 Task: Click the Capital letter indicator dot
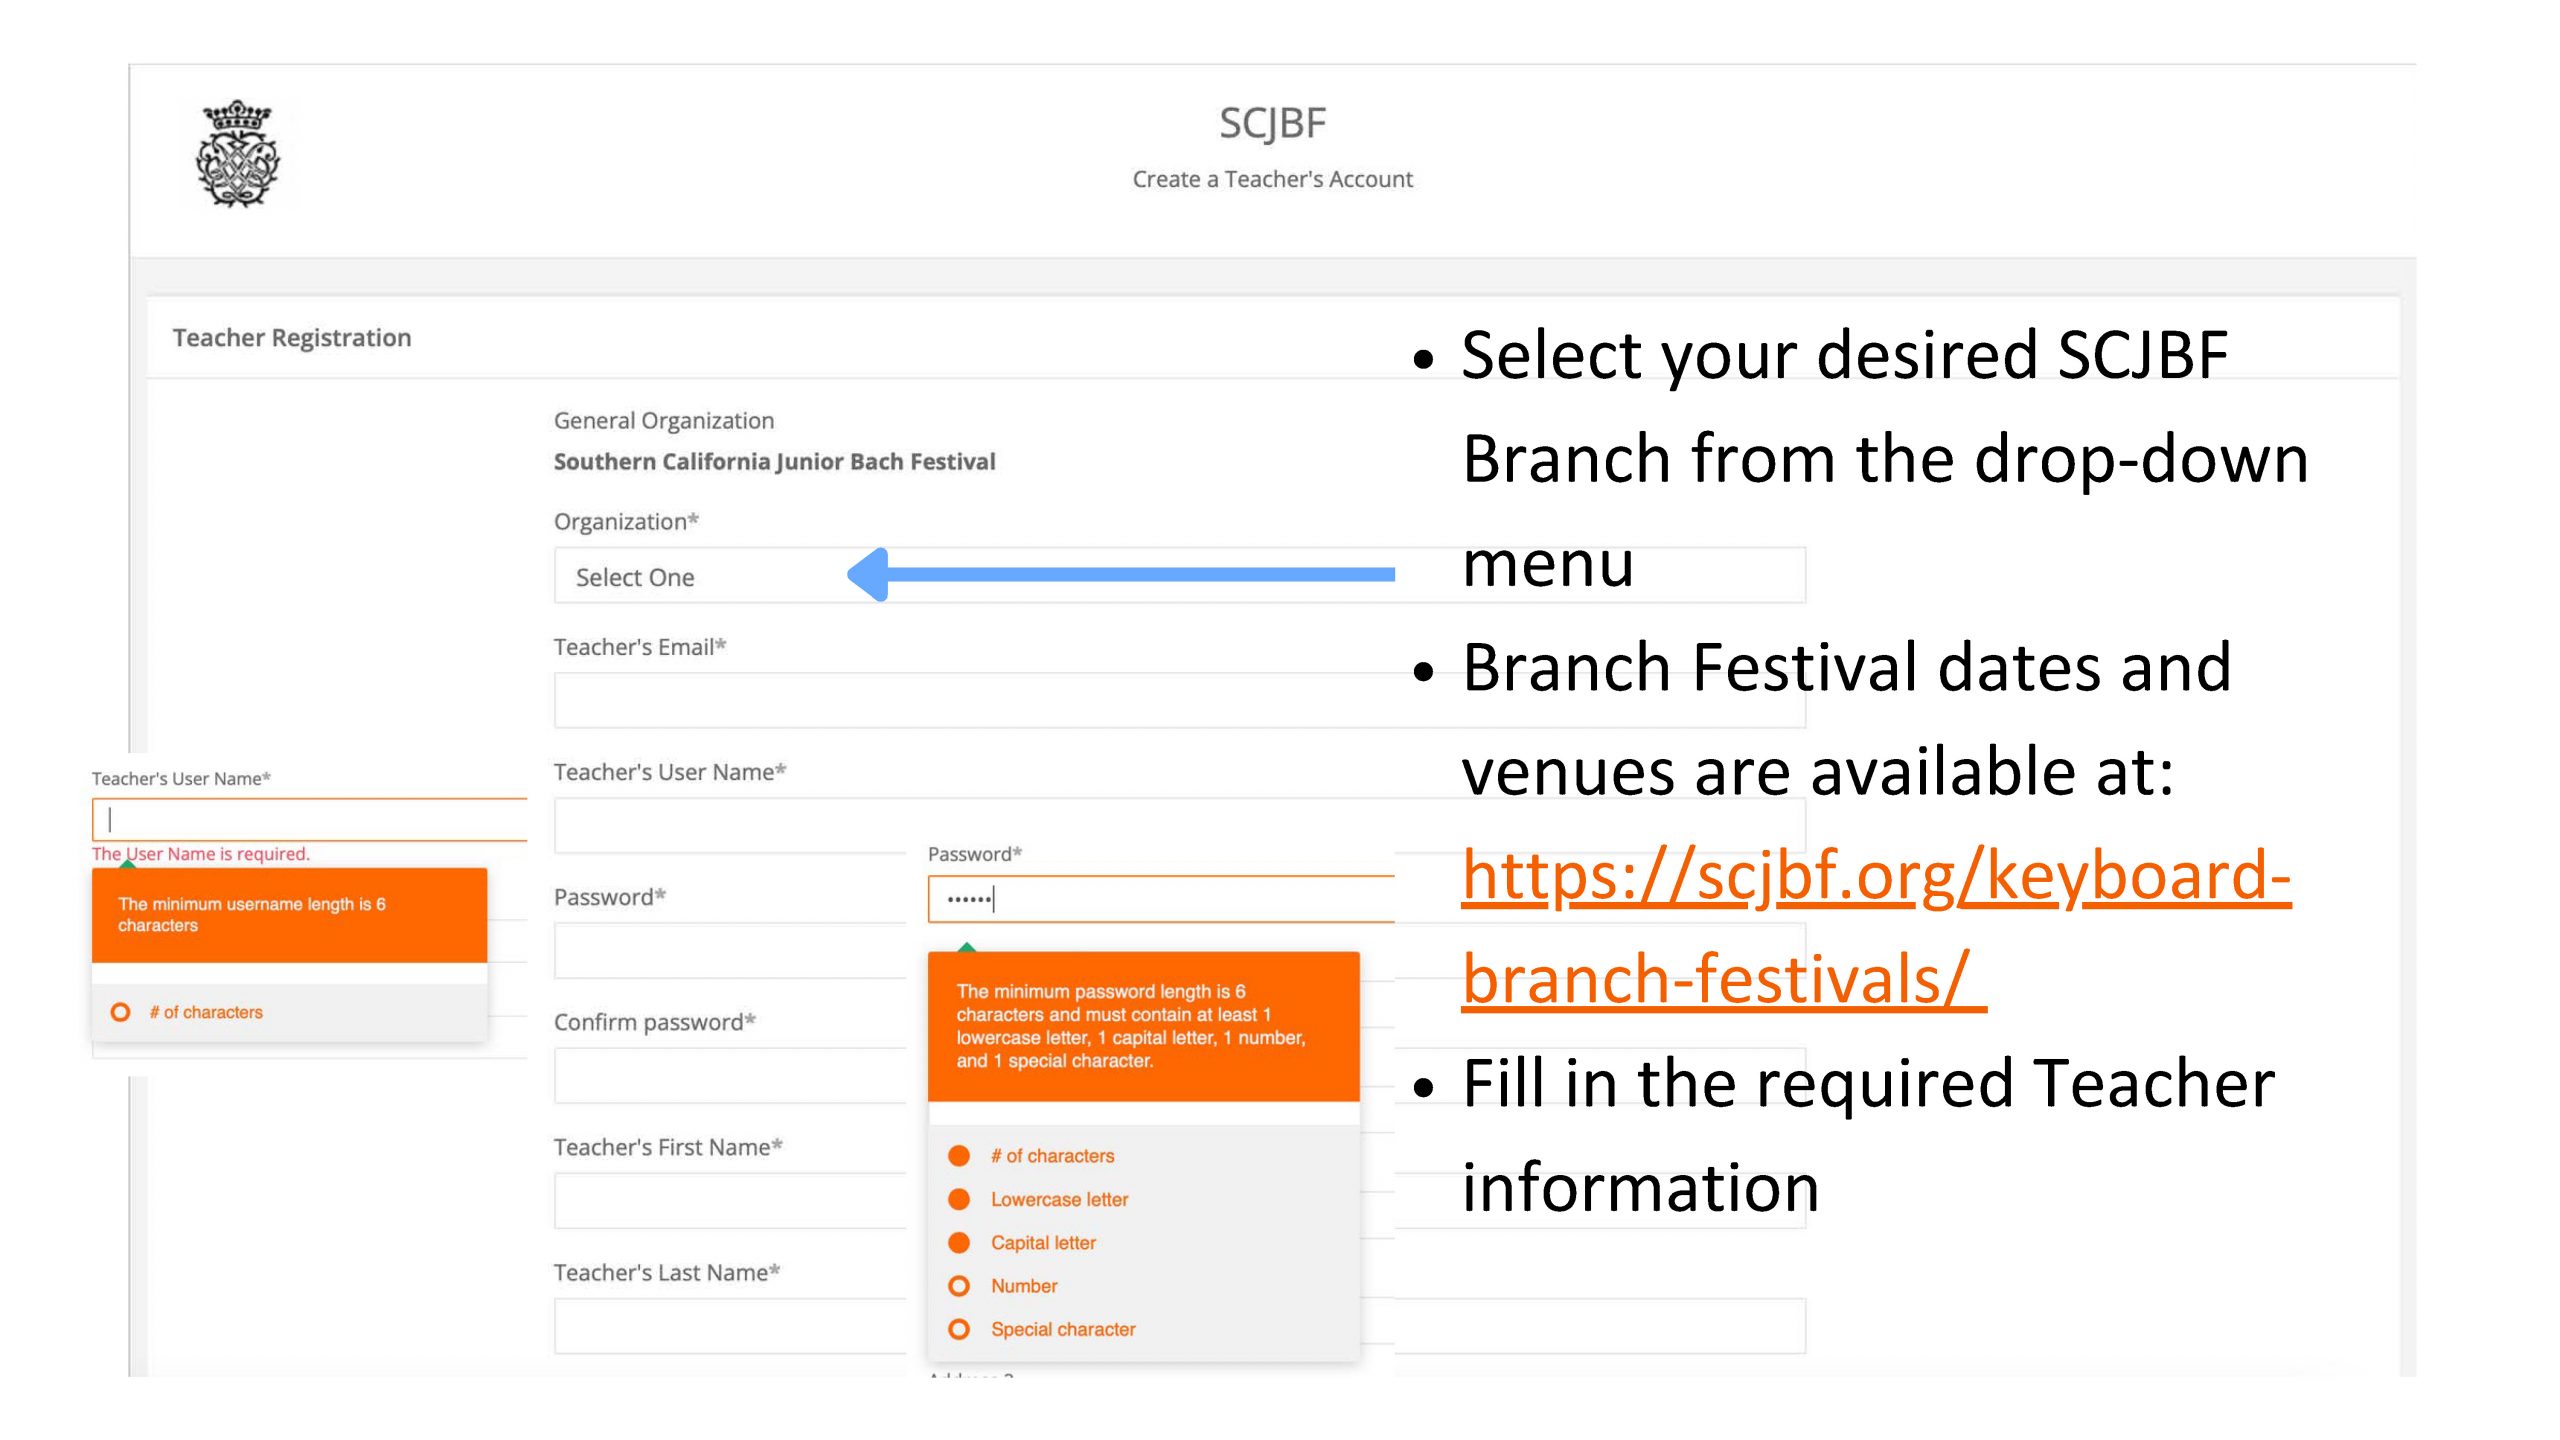pyautogui.click(x=959, y=1242)
